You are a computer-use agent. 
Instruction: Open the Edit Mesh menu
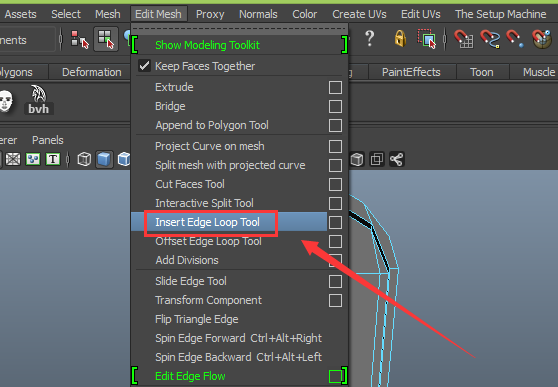click(x=158, y=14)
